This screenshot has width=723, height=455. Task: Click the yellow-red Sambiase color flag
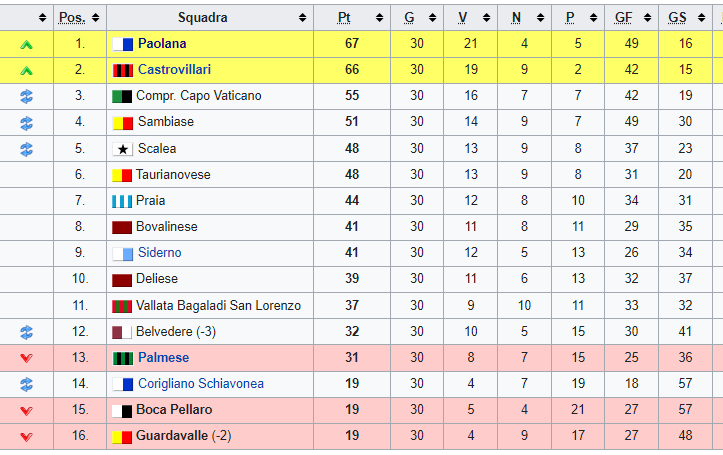coord(123,123)
